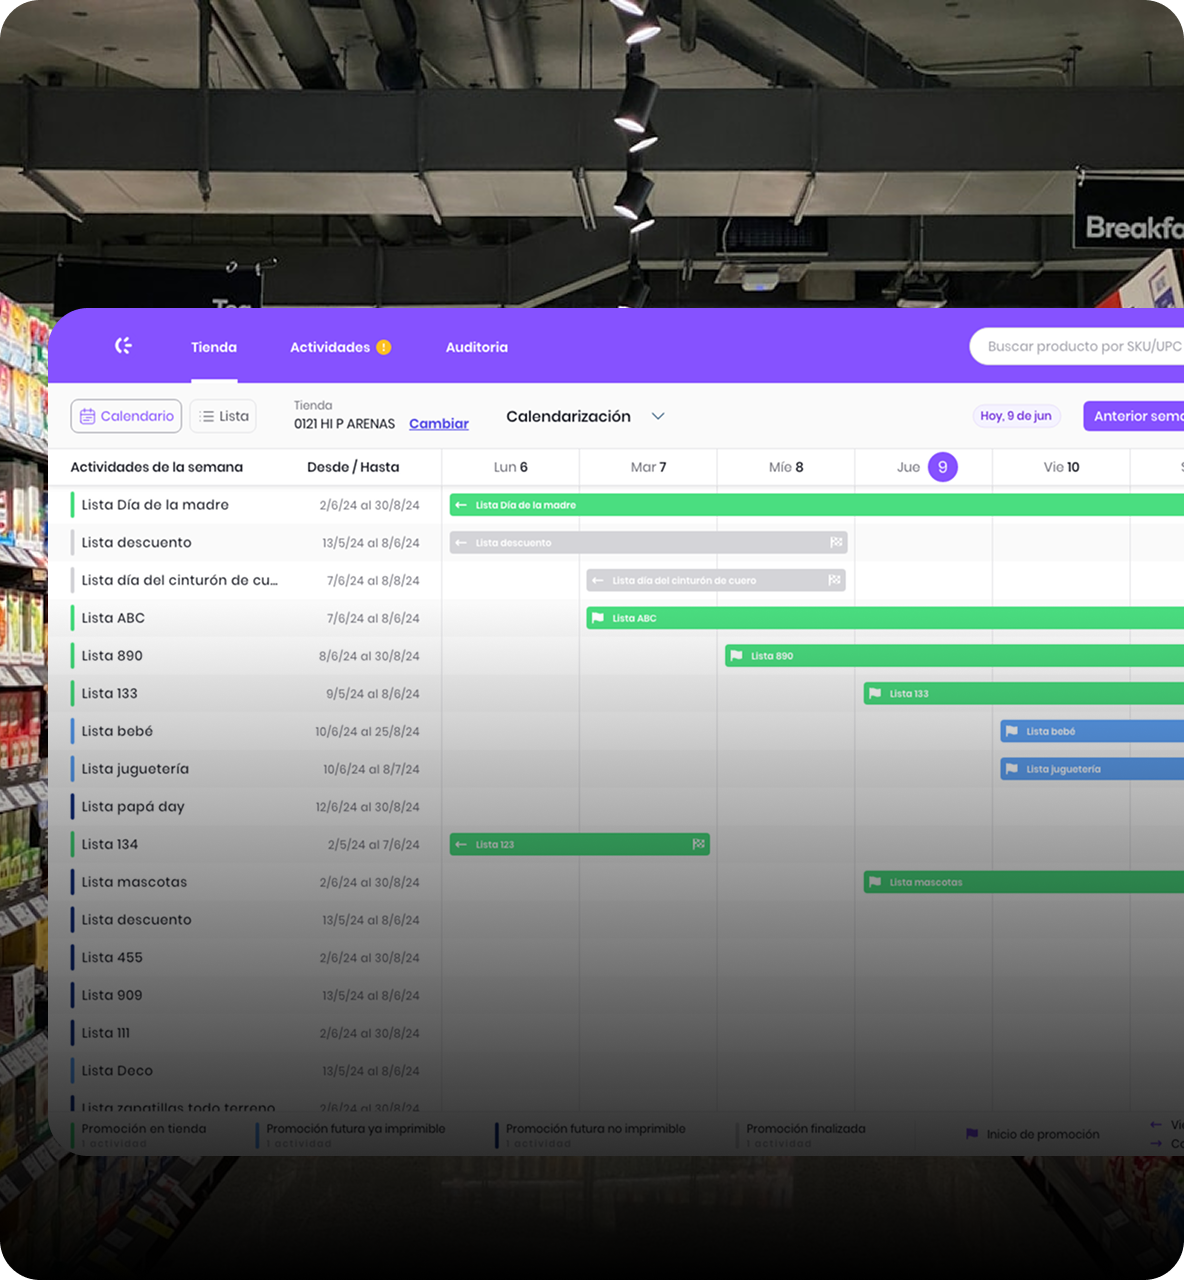Click checkered end flag on Lista descuento bar
Viewport: 1186px width, 1280px height.
point(836,543)
